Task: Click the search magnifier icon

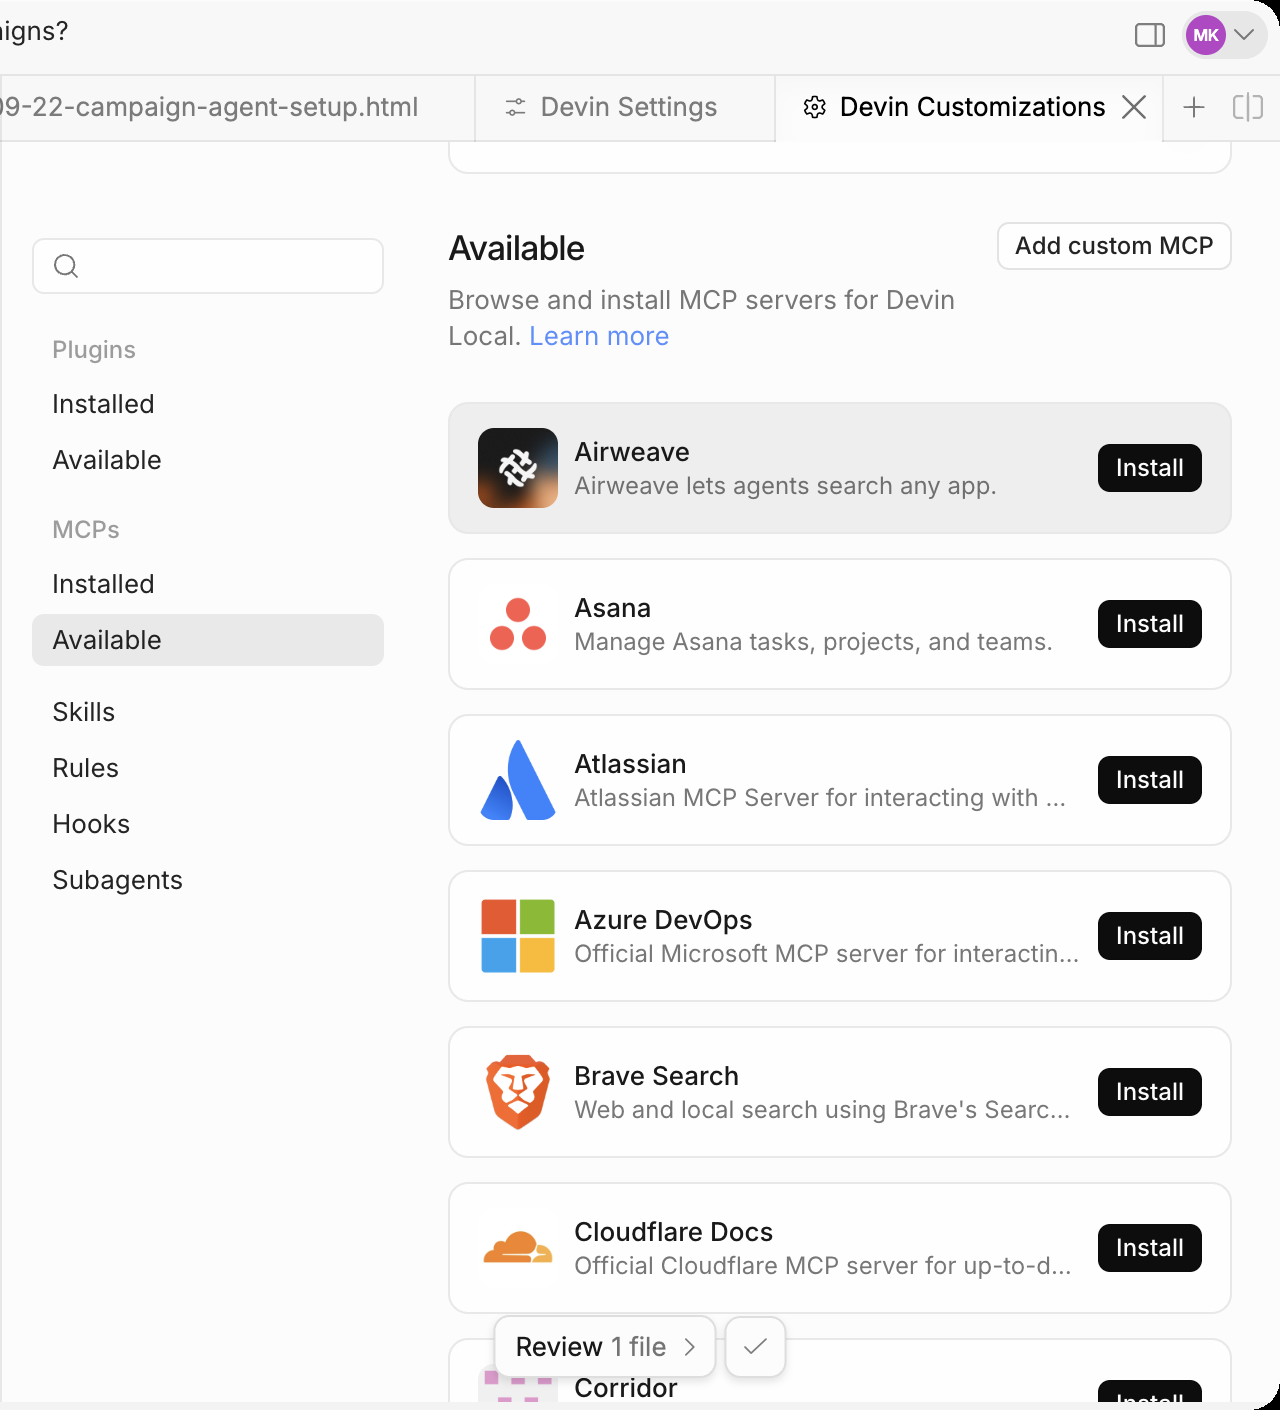Action: point(66,266)
